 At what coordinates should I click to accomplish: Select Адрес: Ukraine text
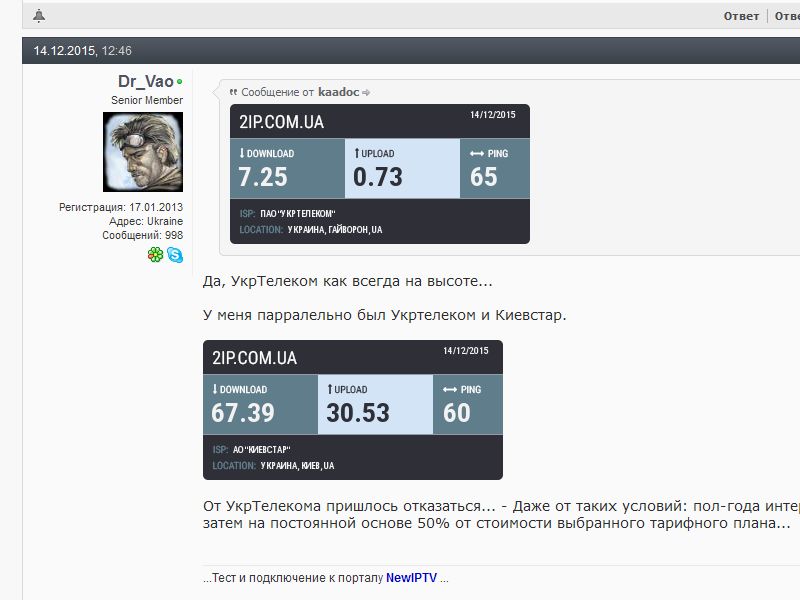[x=146, y=221]
